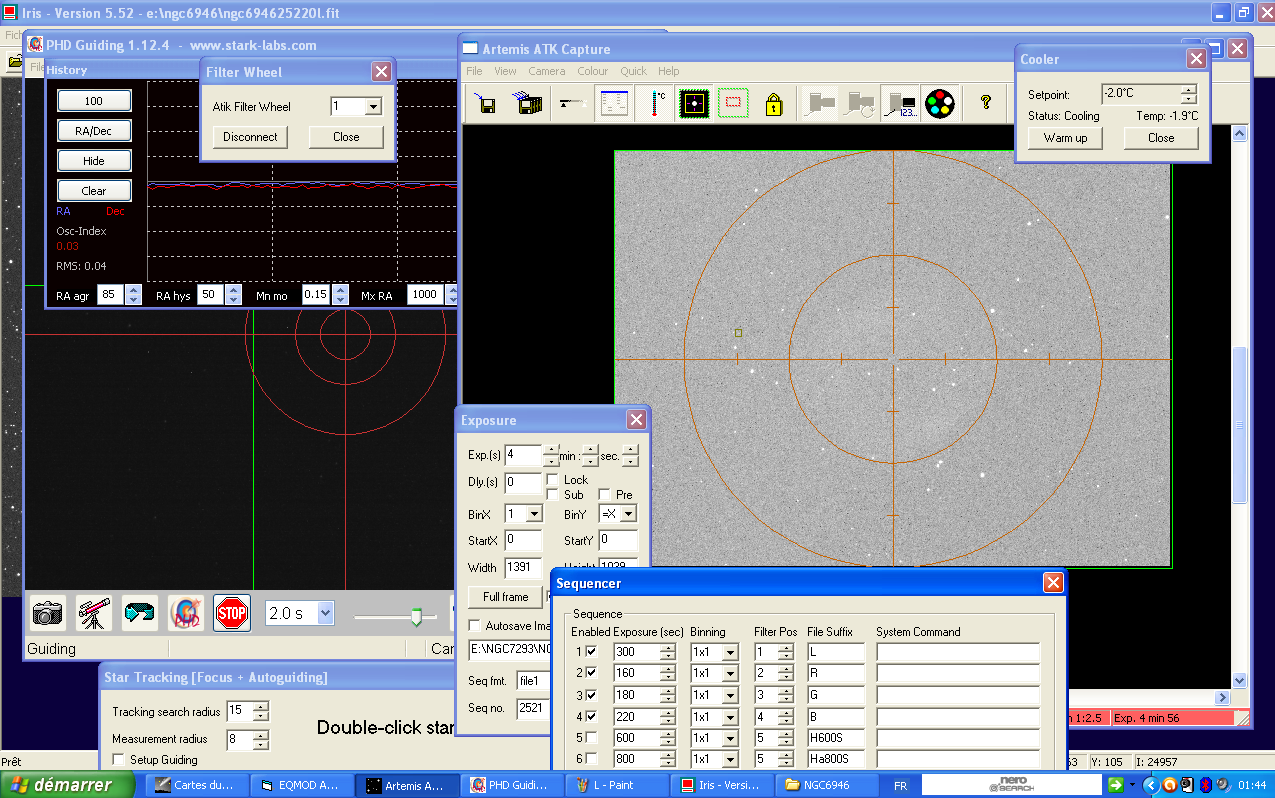Click the Exp.(s) input field

(x=522, y=455)
